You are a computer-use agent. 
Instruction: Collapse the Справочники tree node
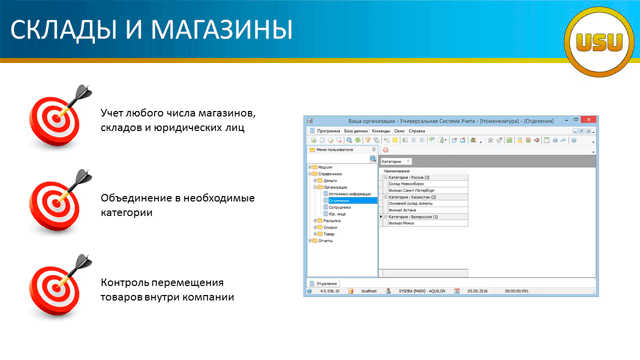click(310, 174)
